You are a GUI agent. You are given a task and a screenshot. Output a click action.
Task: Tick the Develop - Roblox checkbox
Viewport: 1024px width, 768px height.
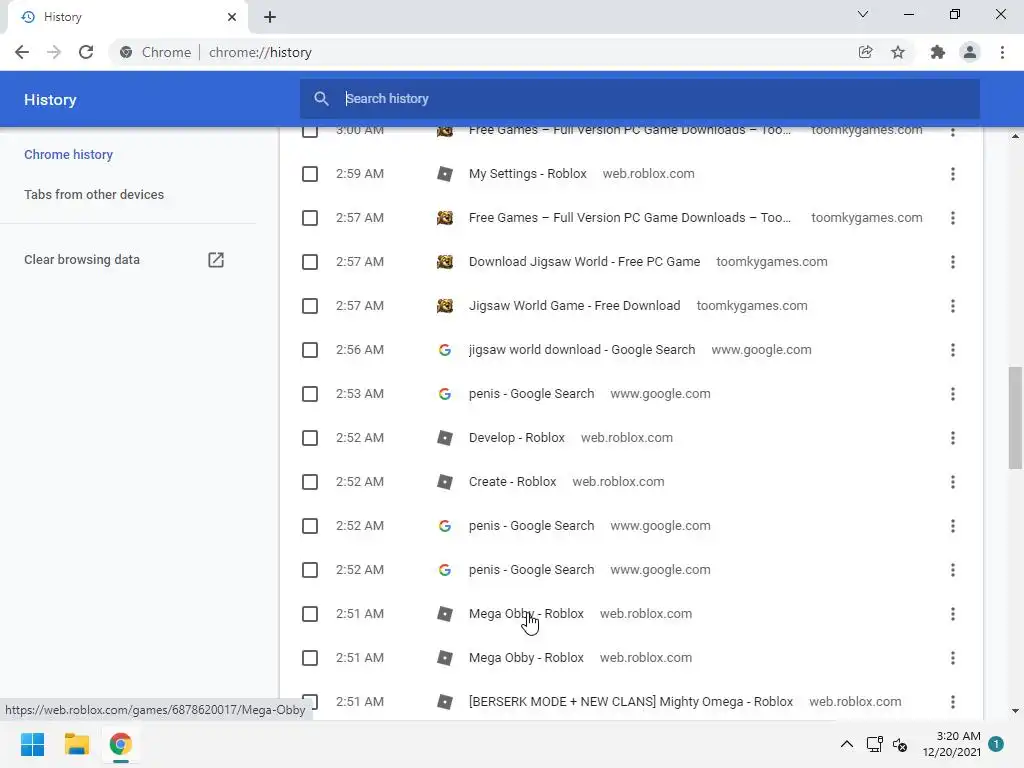coord(310,438)
